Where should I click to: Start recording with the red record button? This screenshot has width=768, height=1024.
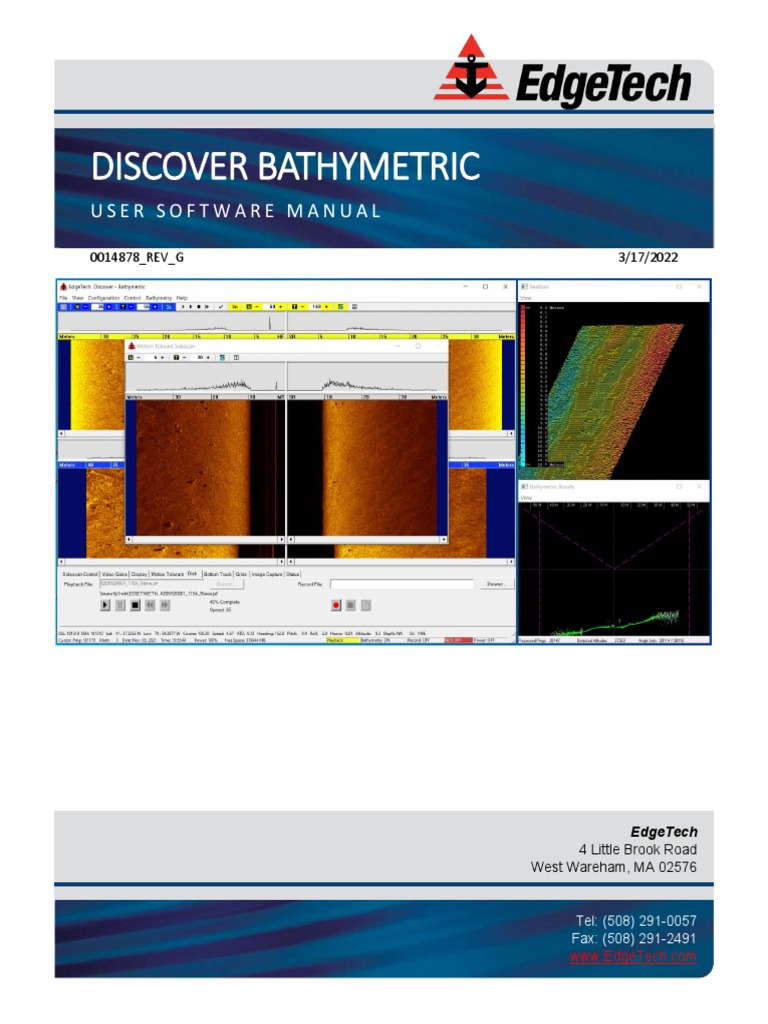337,605
